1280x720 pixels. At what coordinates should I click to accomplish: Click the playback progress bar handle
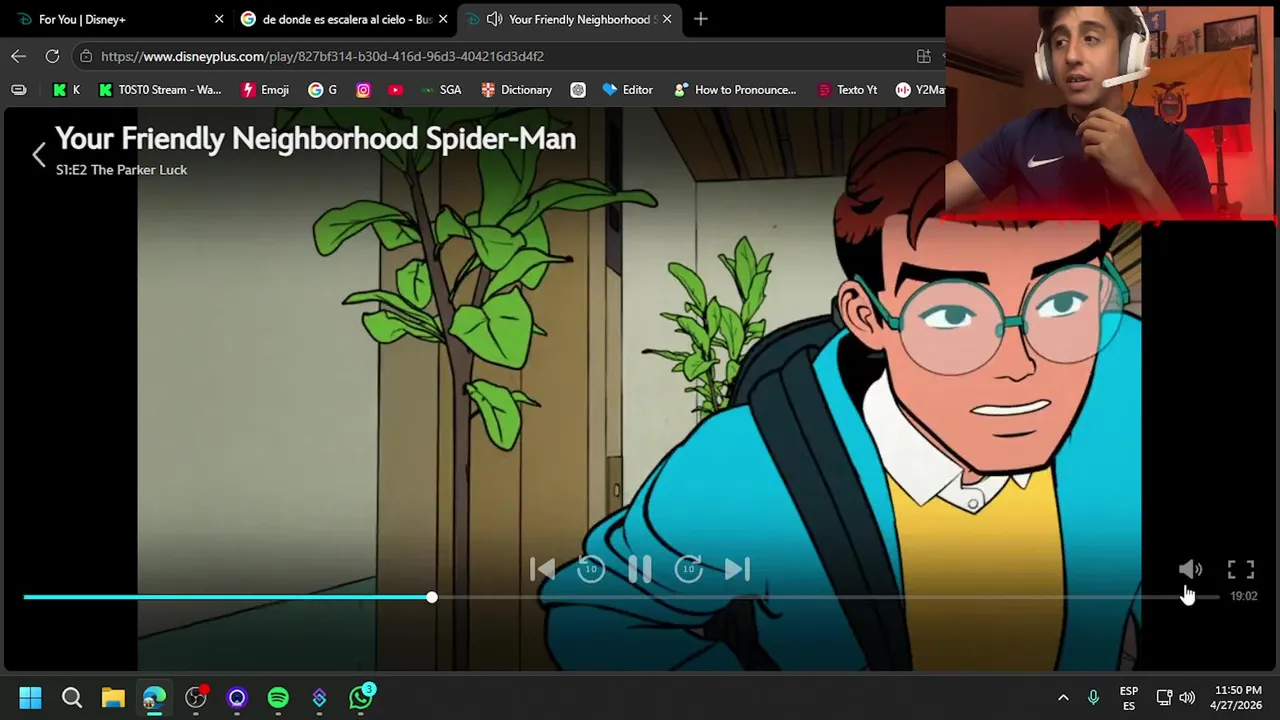[x=431, y=597]
